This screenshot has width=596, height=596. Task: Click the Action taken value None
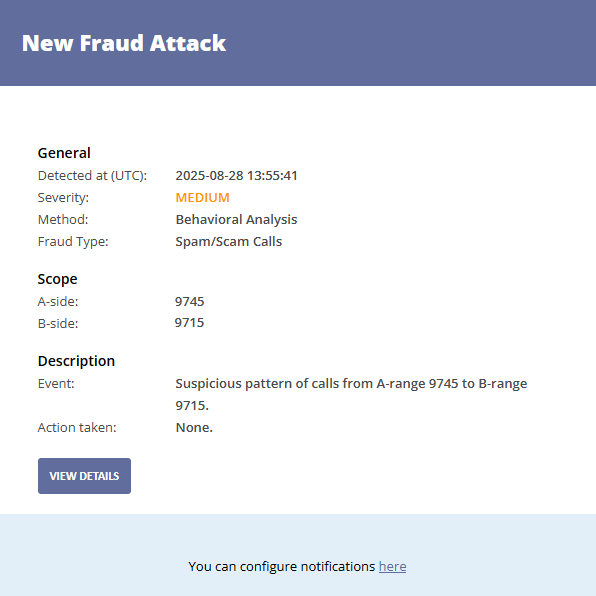[x=194, y=428]
